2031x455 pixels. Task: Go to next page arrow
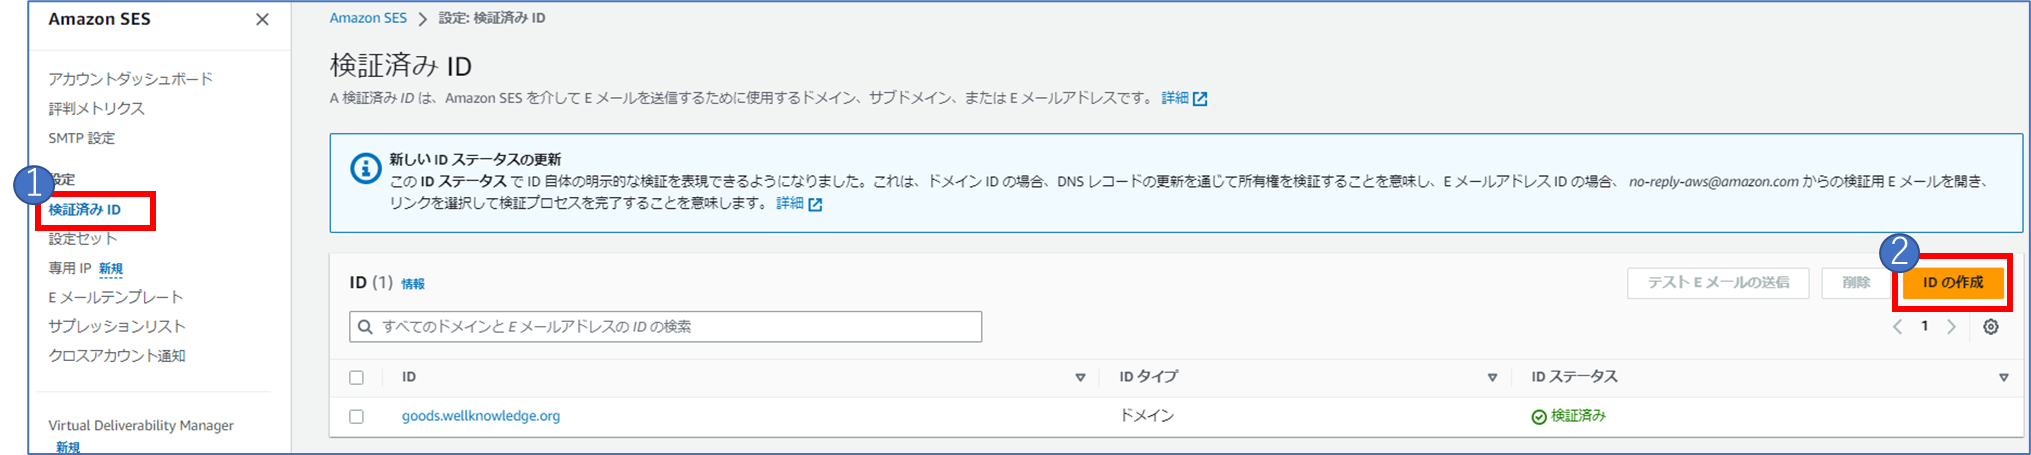[x=1951, y=327]
